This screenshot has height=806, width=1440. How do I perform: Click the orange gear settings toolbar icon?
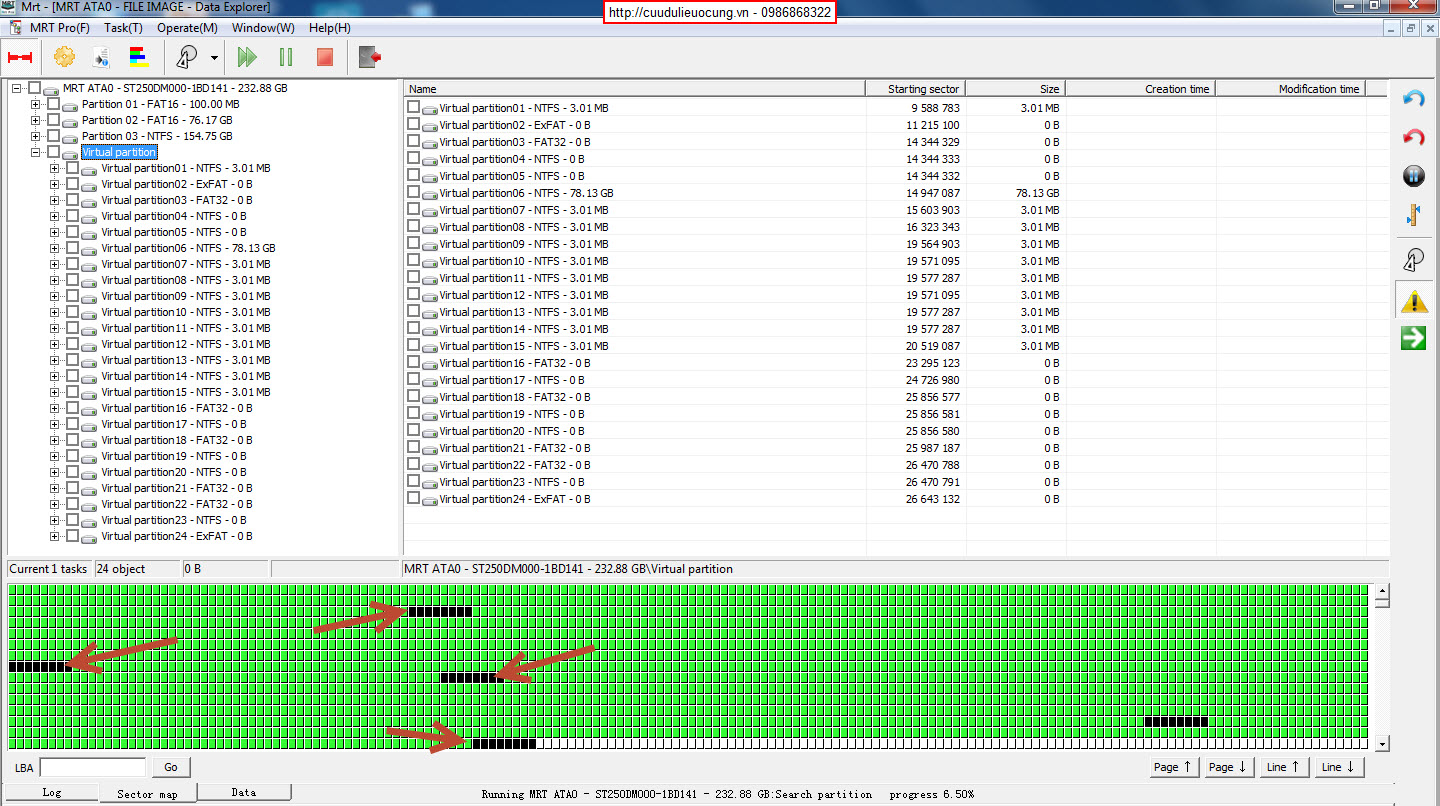coord(64,57)
